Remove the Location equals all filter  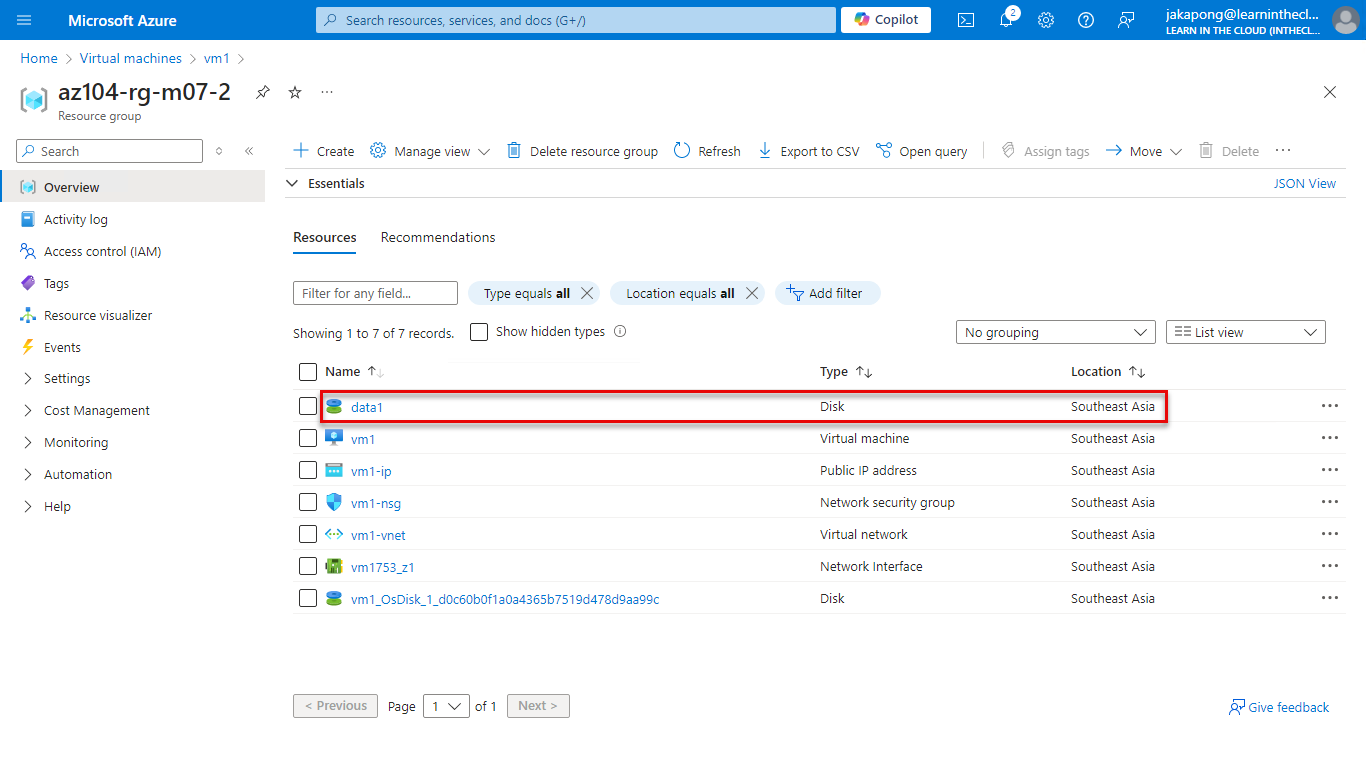pos(752,293)
